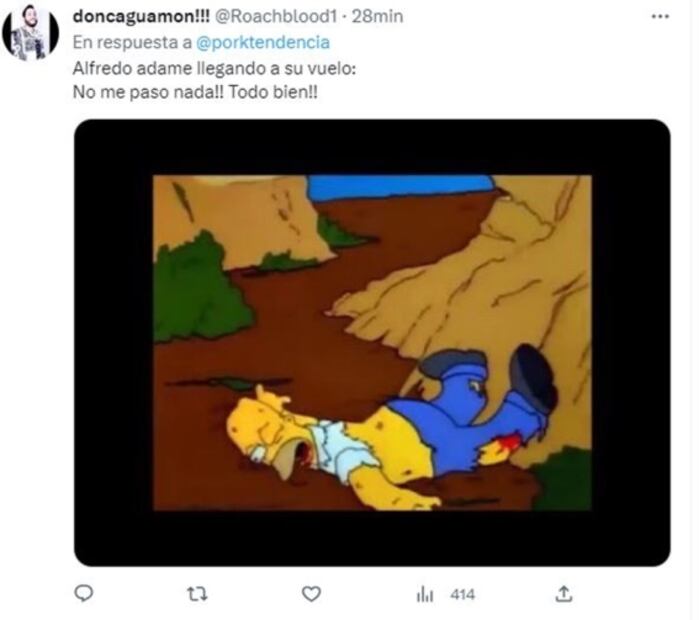Image resolution: width=699 pixels, height=620 pixels.
Task: Open the three-dot more options menu
Action: pos(659,17)
